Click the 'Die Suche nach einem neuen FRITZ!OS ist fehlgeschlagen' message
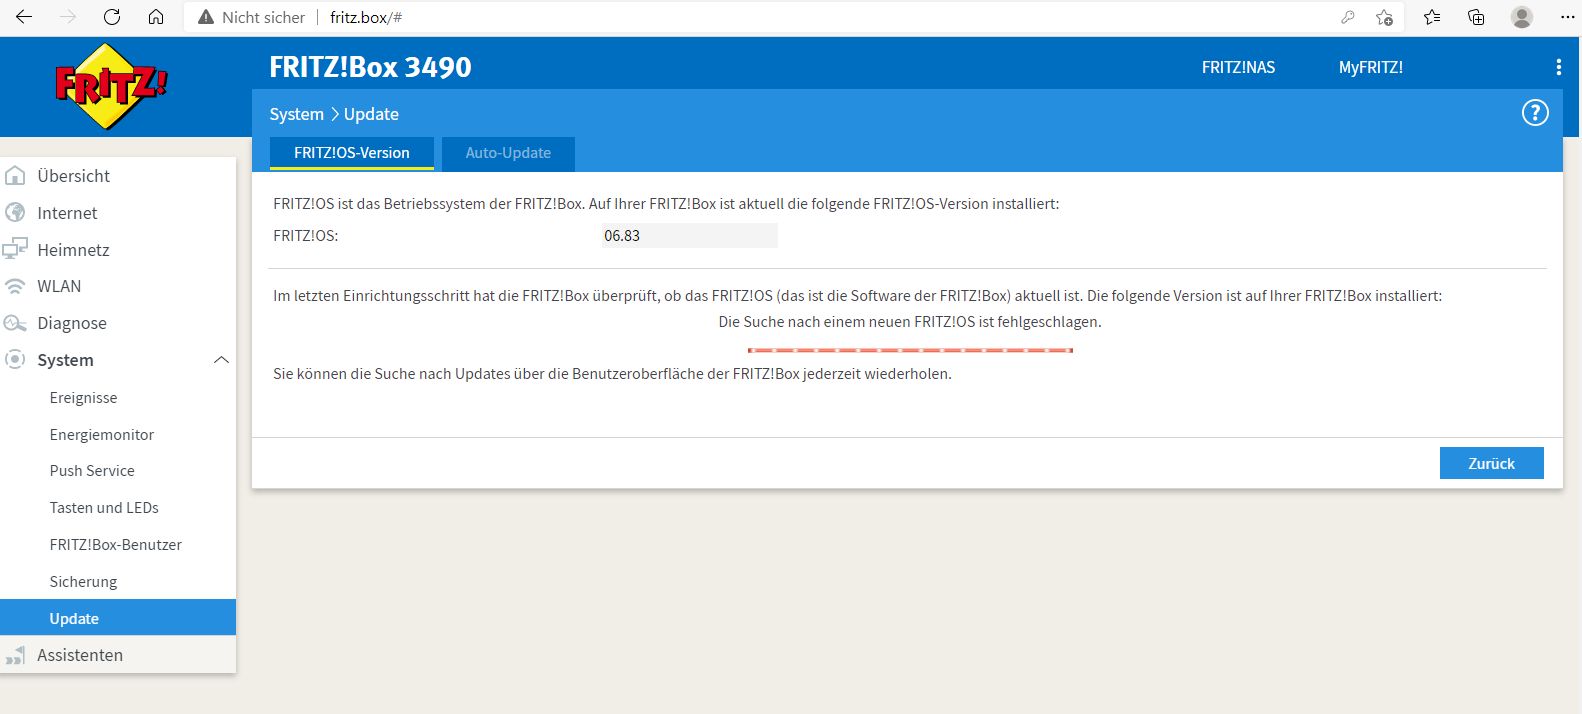Image resolution: width=1582 pixels, height=714 pixels. [910, 322]
